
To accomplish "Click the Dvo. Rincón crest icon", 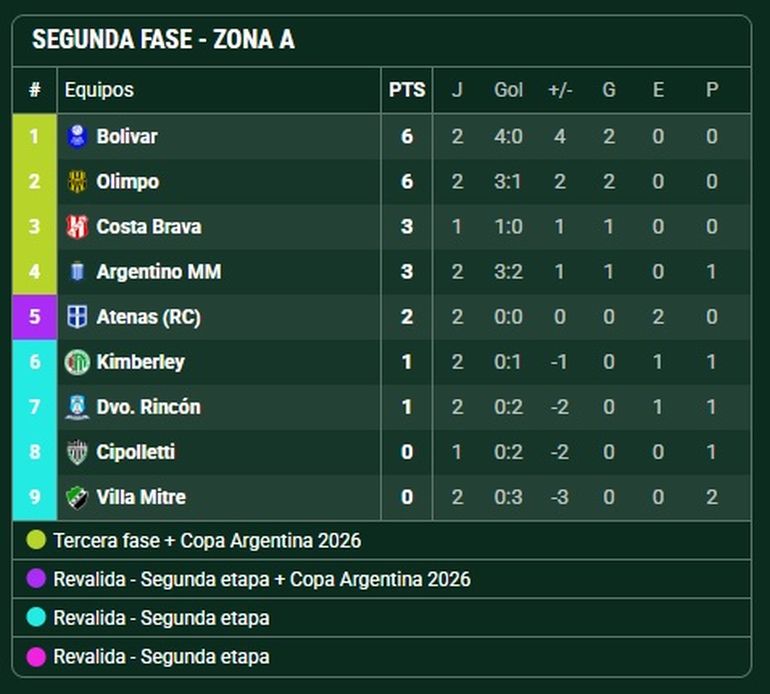I will coord(77,407).
